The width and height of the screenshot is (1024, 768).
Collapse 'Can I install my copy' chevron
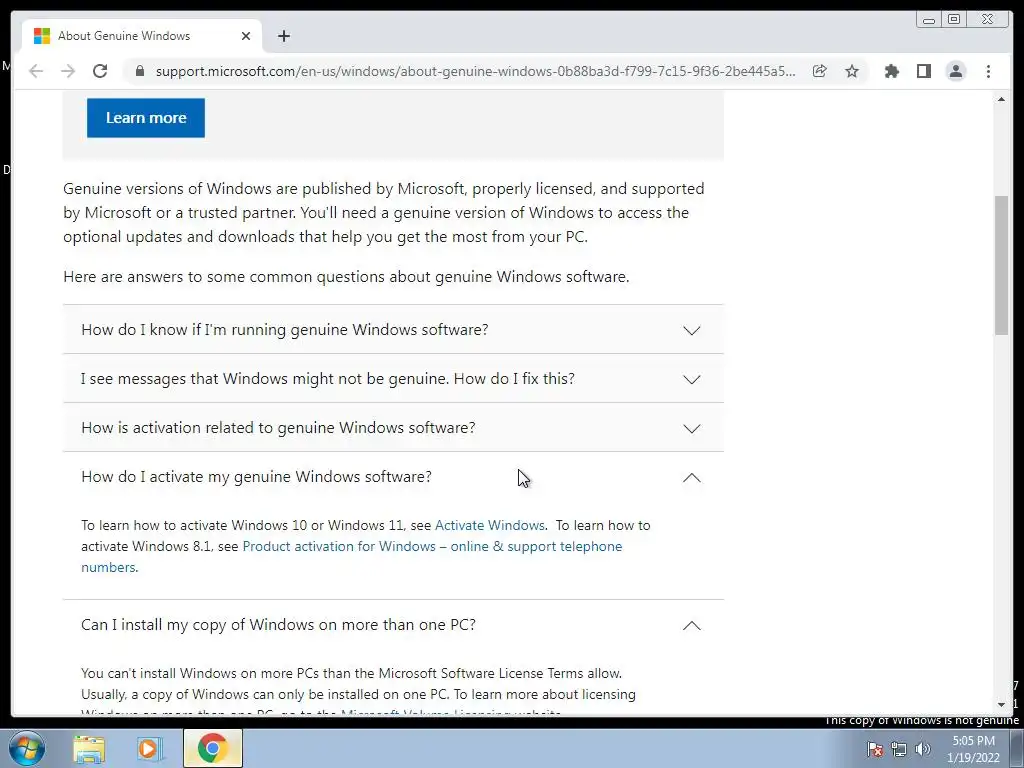point(692,625)
